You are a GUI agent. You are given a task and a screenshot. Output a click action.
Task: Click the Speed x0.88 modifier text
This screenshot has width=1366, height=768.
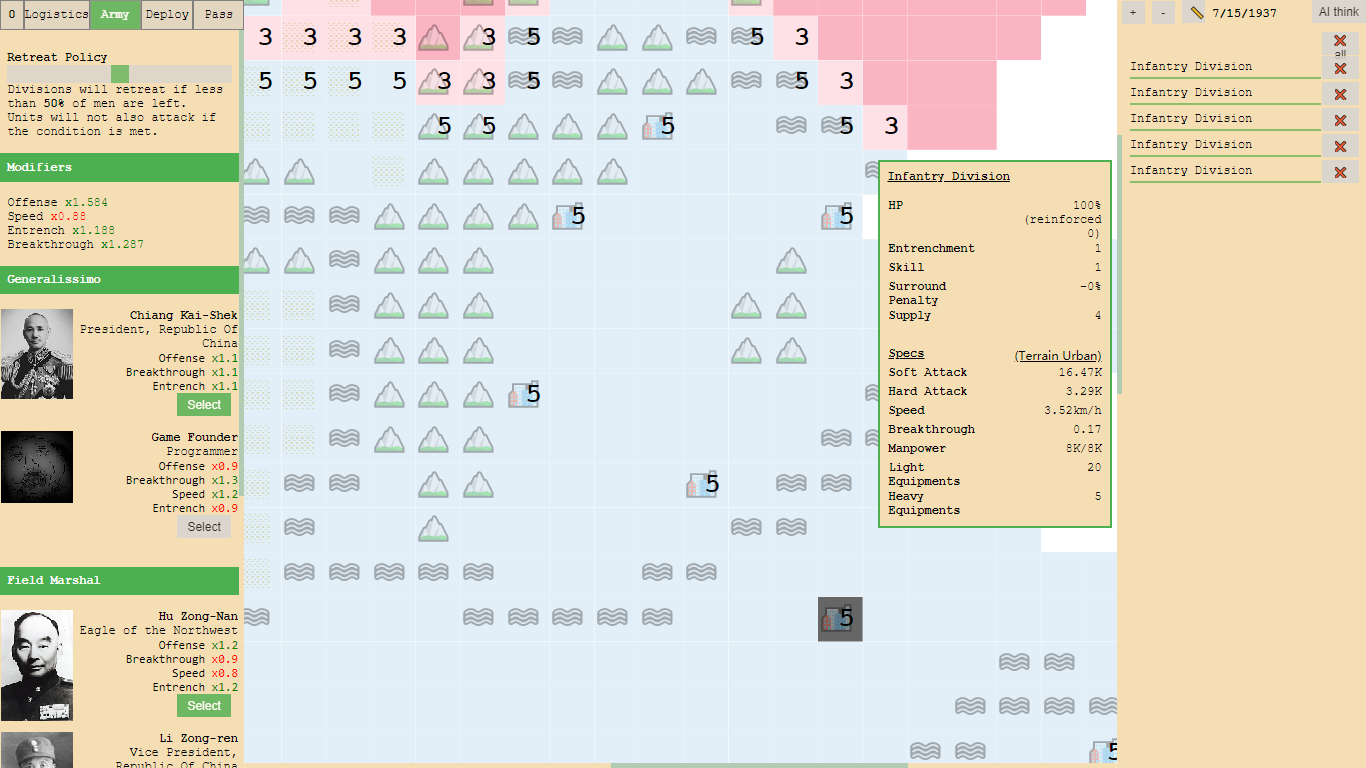click(47, 216)
